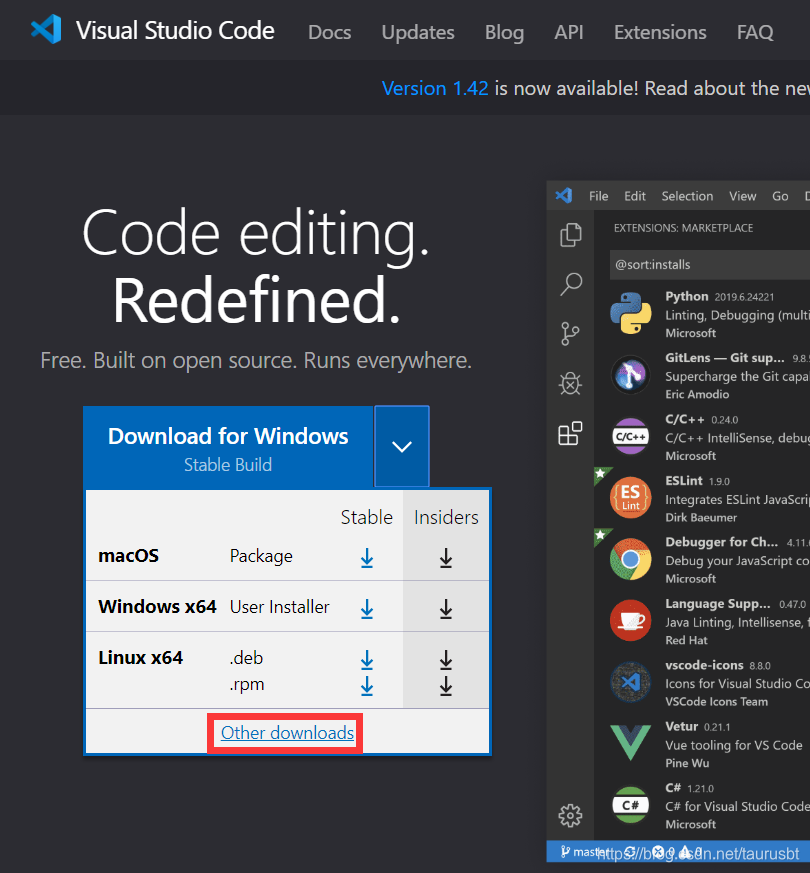810x873 pixels.
Task: Click the ESLint extension icon
Action: (631, 498)
